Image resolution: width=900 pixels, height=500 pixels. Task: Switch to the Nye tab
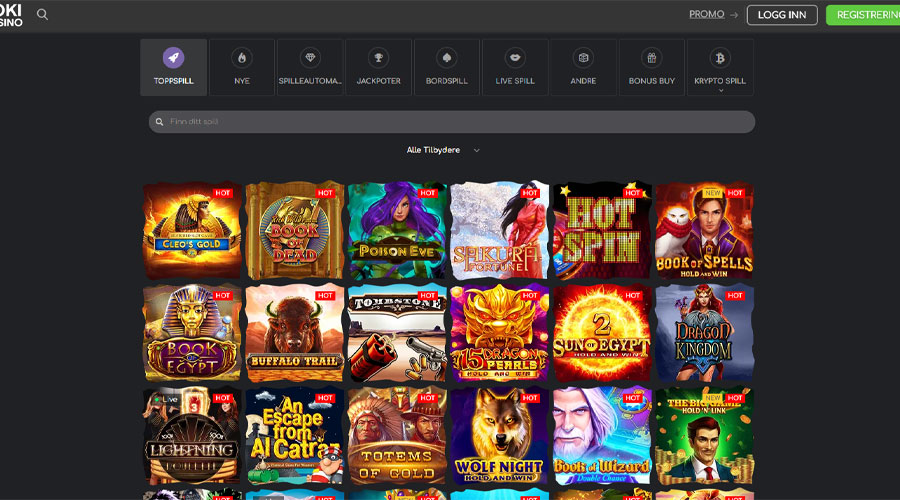(242, 67)
